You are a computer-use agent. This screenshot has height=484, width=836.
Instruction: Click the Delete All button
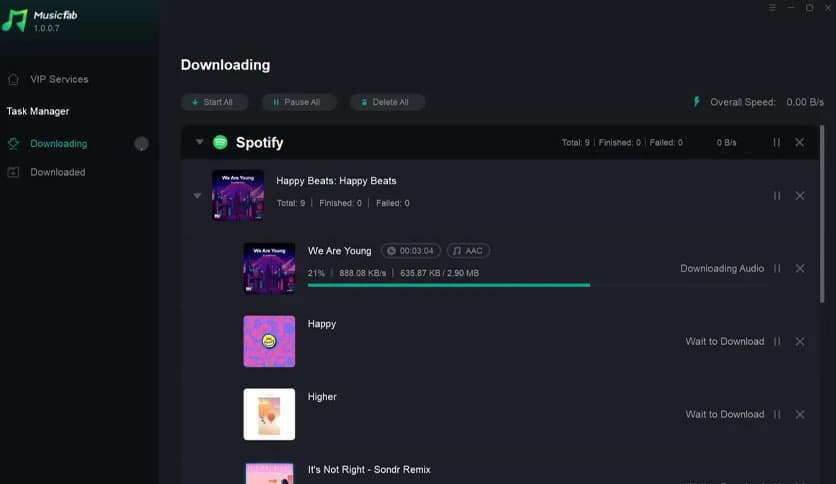tap(387, 102)
